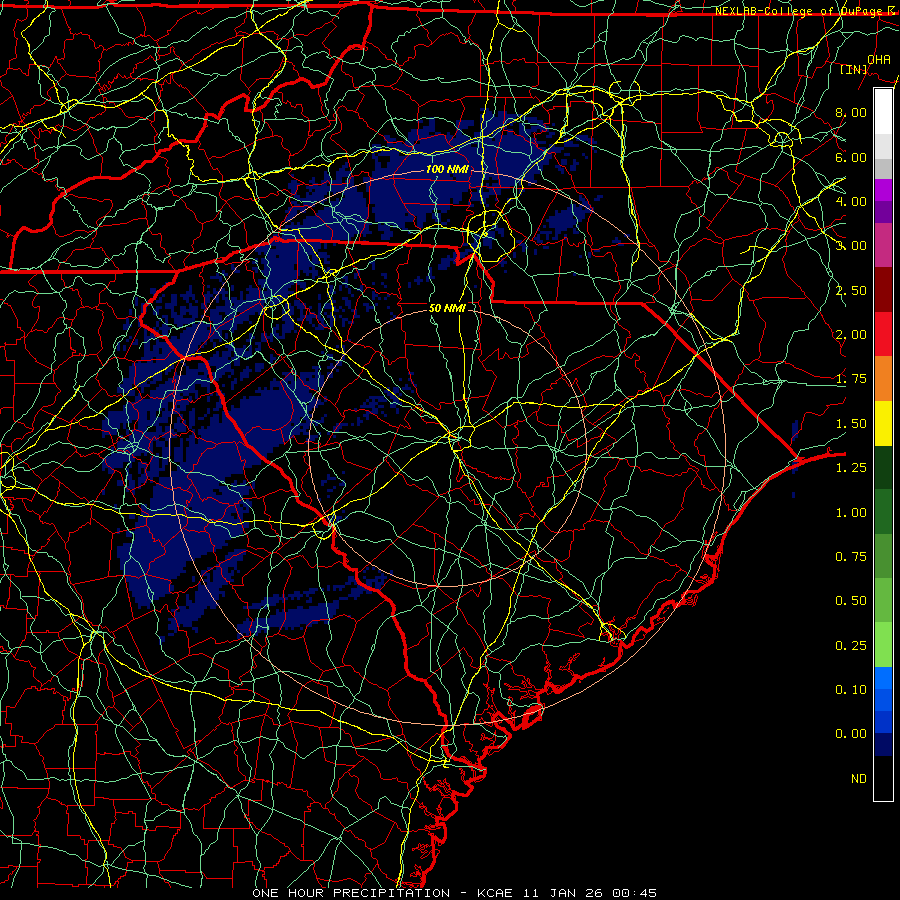Click the 0.25 legend value
The width and height of the screenshot is (900, 900).
point(851,646)
